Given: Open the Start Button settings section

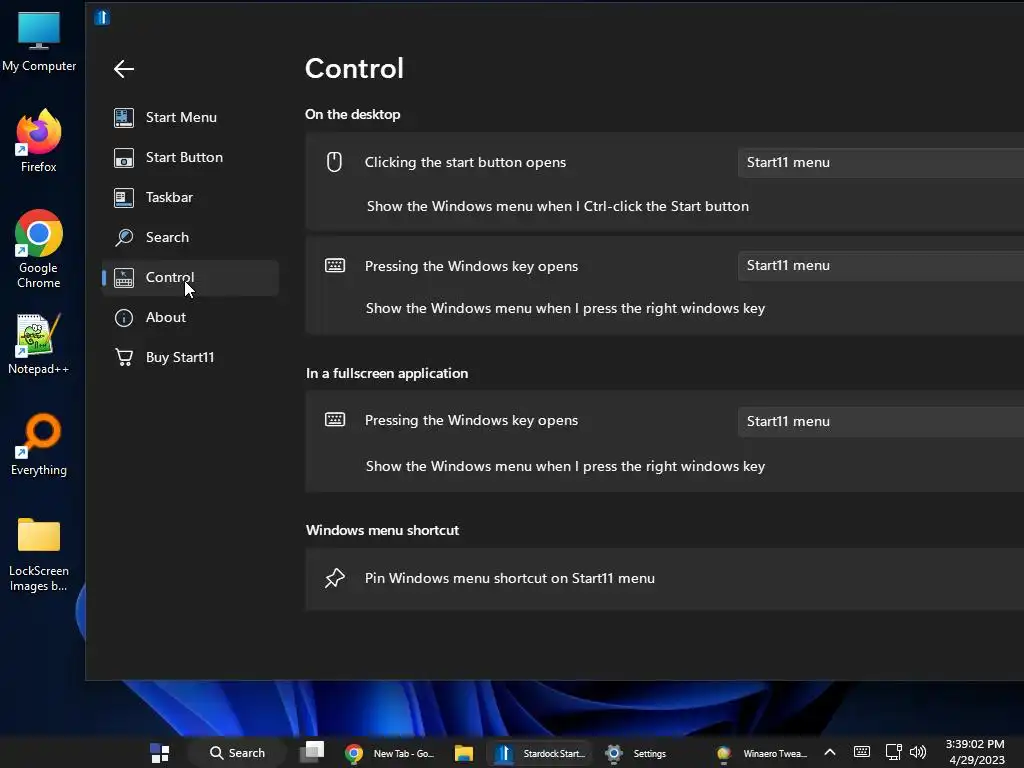Looking at the screenshot, I should point(190,157).
